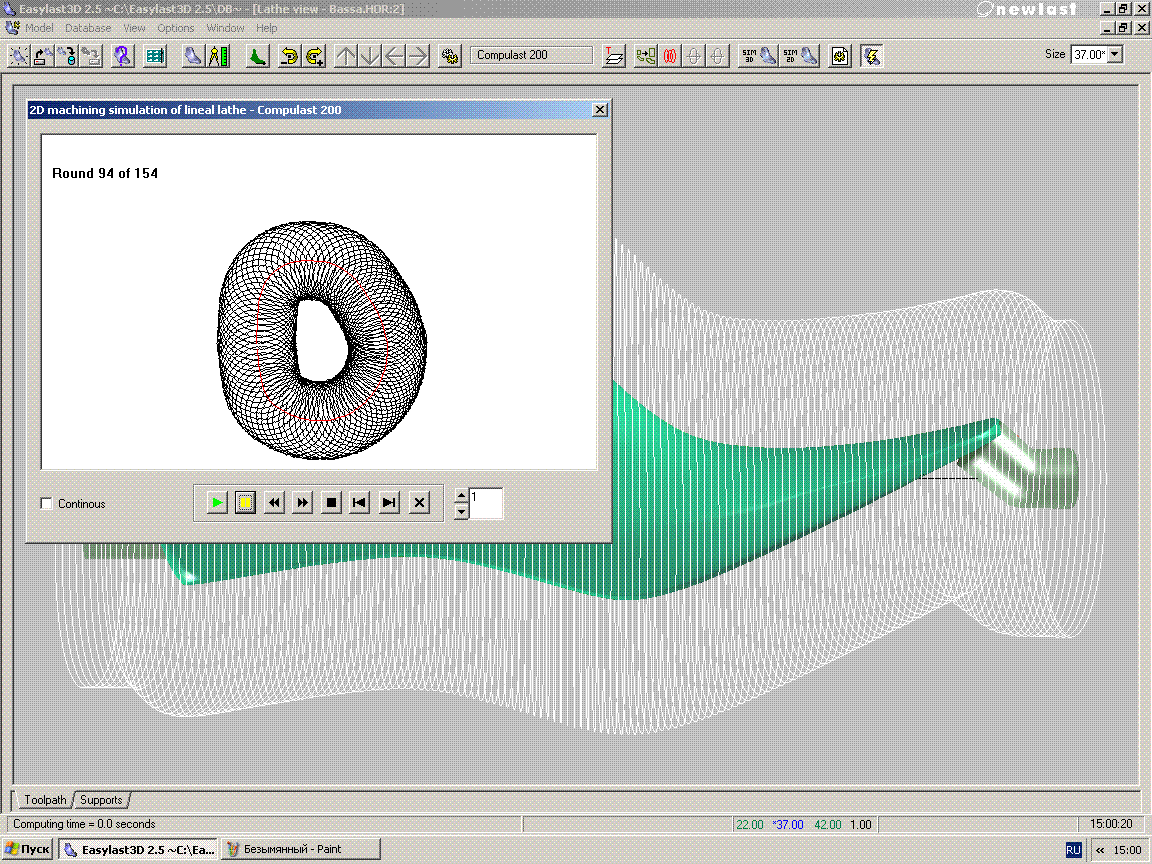This screenshot has height=864, width=1152.
Task: Increase step value with spinner up arrow
Action: [x=460, y=495]
